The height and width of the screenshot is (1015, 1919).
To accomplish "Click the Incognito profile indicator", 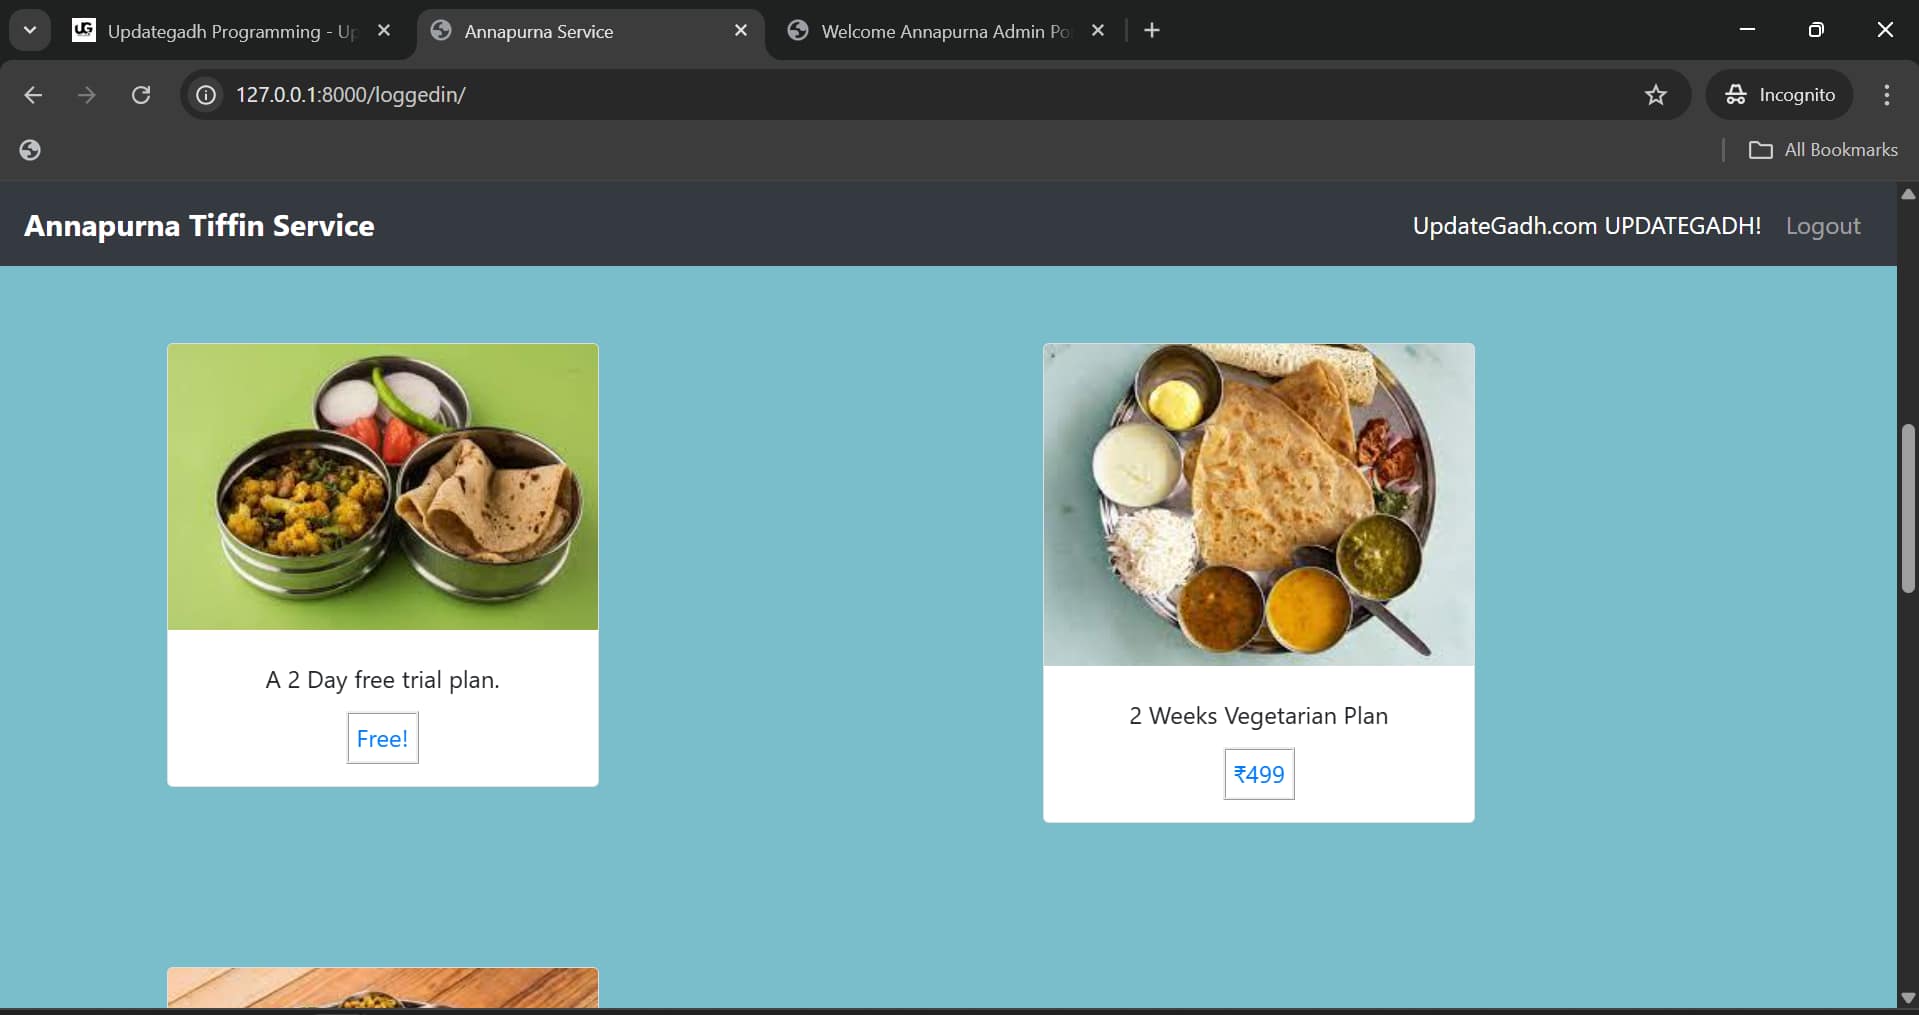I will (1779, 95).
